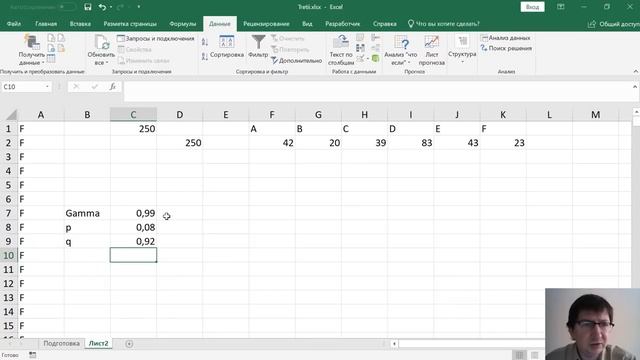Image resolution: width=640 pixels, height=360 pixels.
Task: Open the Подготовка sheet tab
Action: [61, 344]
